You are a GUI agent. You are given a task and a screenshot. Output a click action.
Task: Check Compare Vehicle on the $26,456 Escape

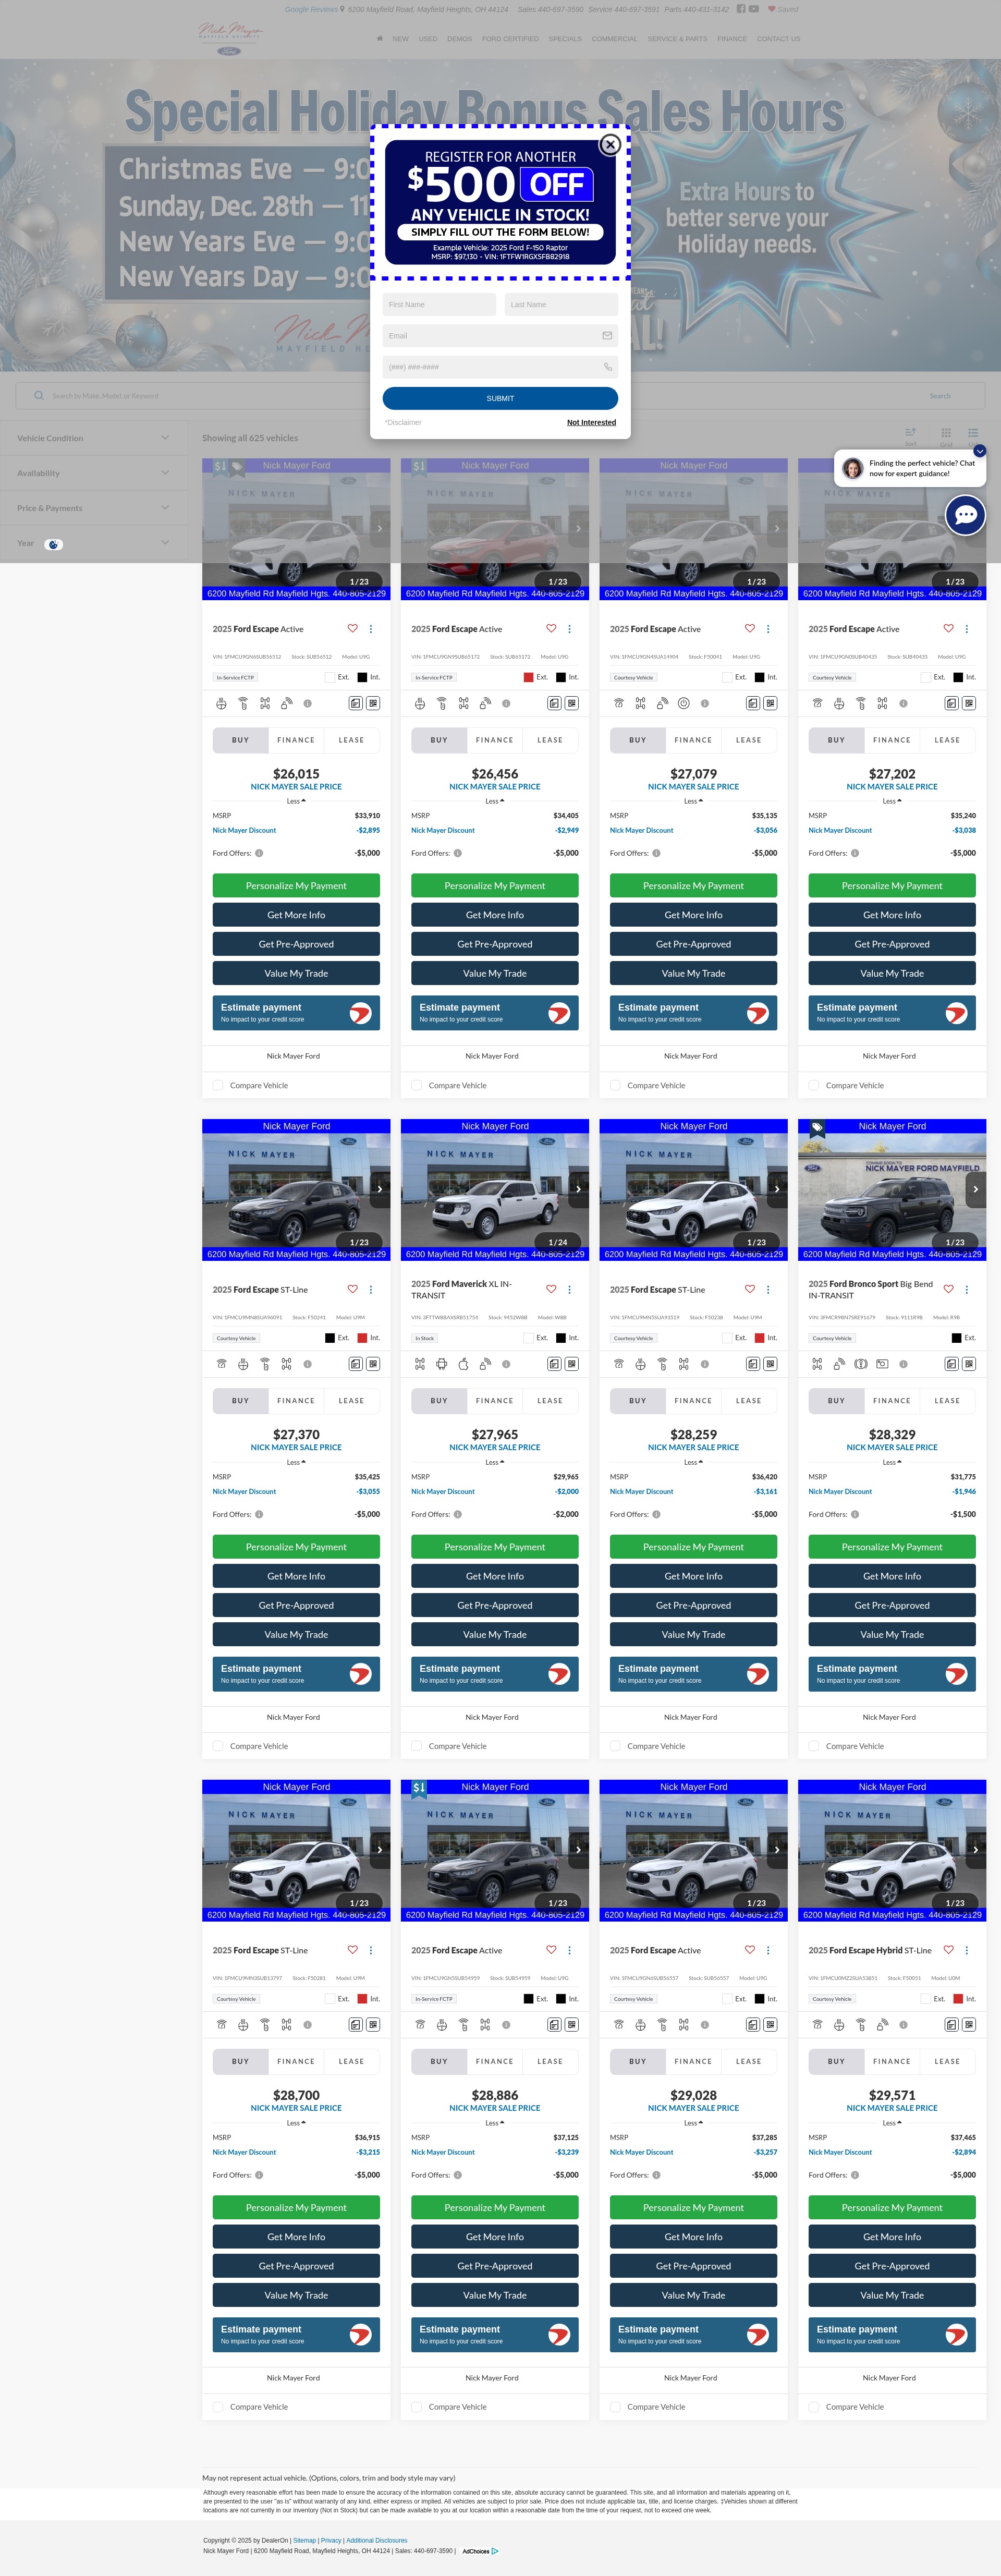417,1085
